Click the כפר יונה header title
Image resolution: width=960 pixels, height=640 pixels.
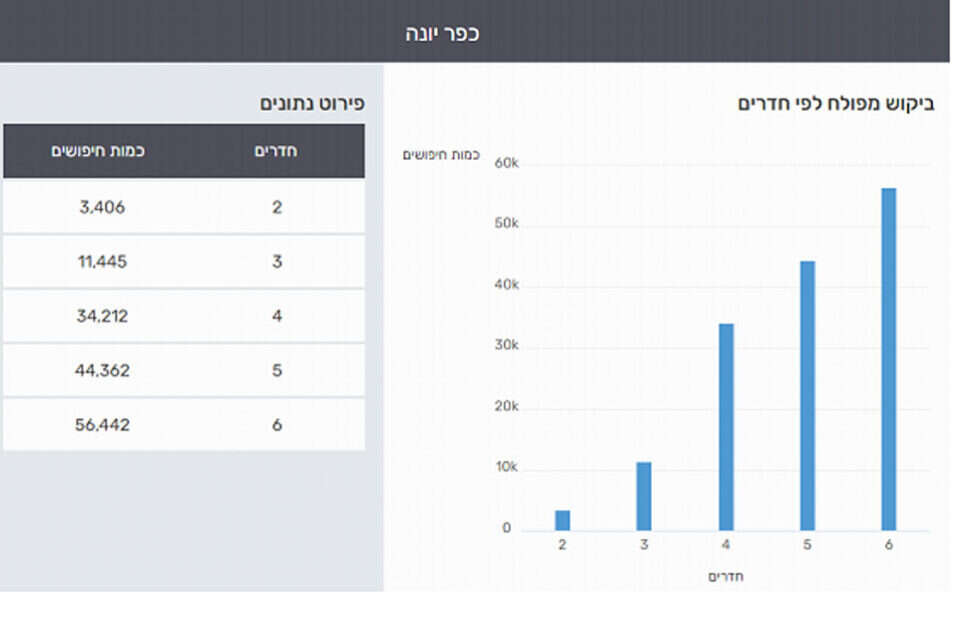click(442, 33)
